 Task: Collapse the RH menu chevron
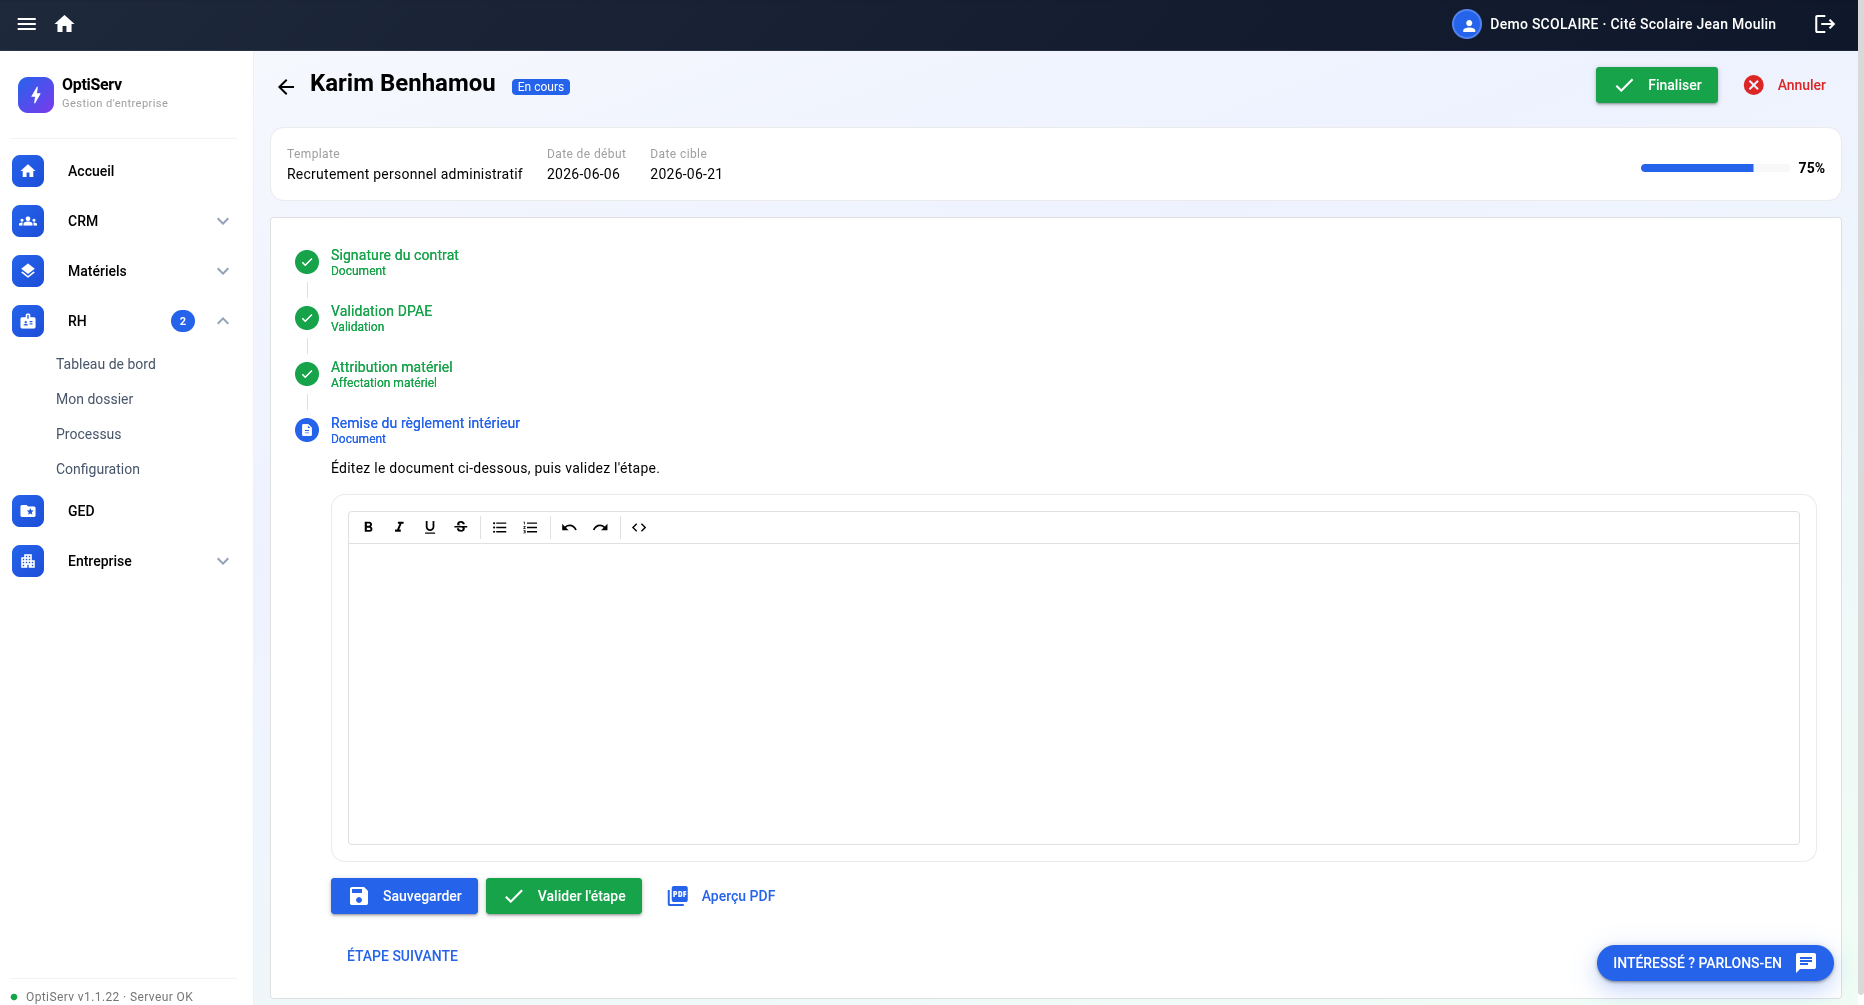pyautogui.click(x=223, y=321)
